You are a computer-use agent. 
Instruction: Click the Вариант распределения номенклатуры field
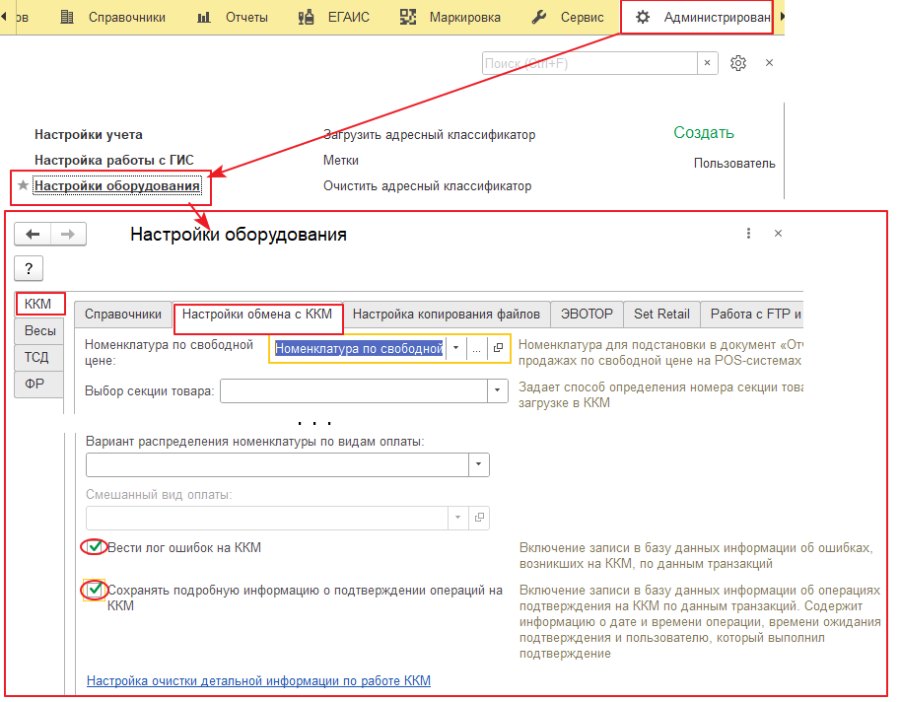point(277,465)
